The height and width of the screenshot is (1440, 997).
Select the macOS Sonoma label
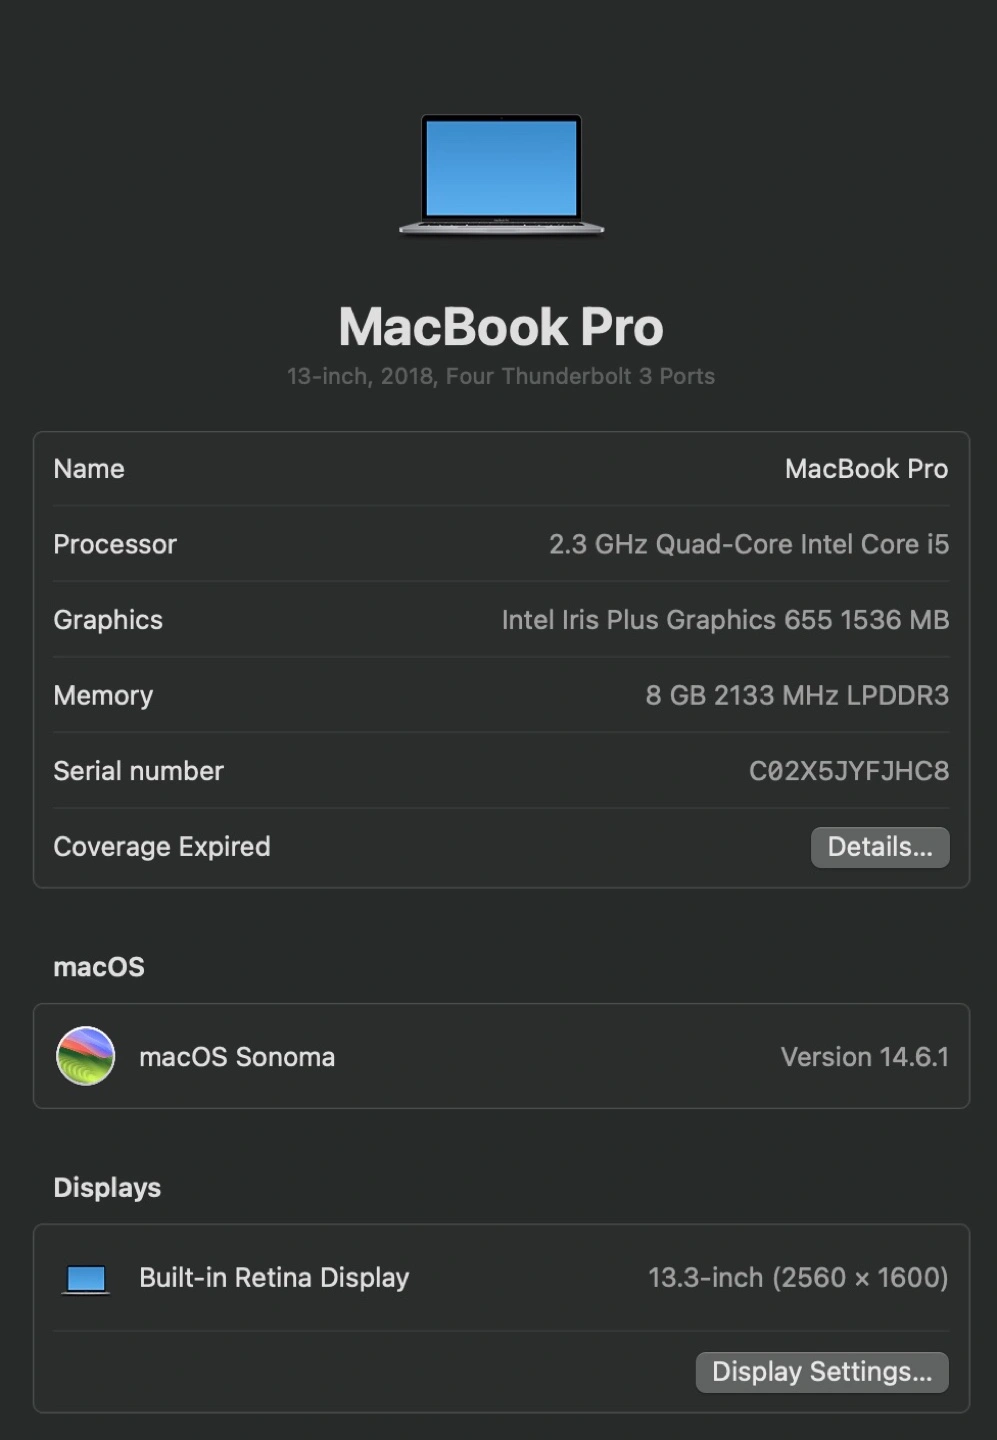coord(237,1057)
